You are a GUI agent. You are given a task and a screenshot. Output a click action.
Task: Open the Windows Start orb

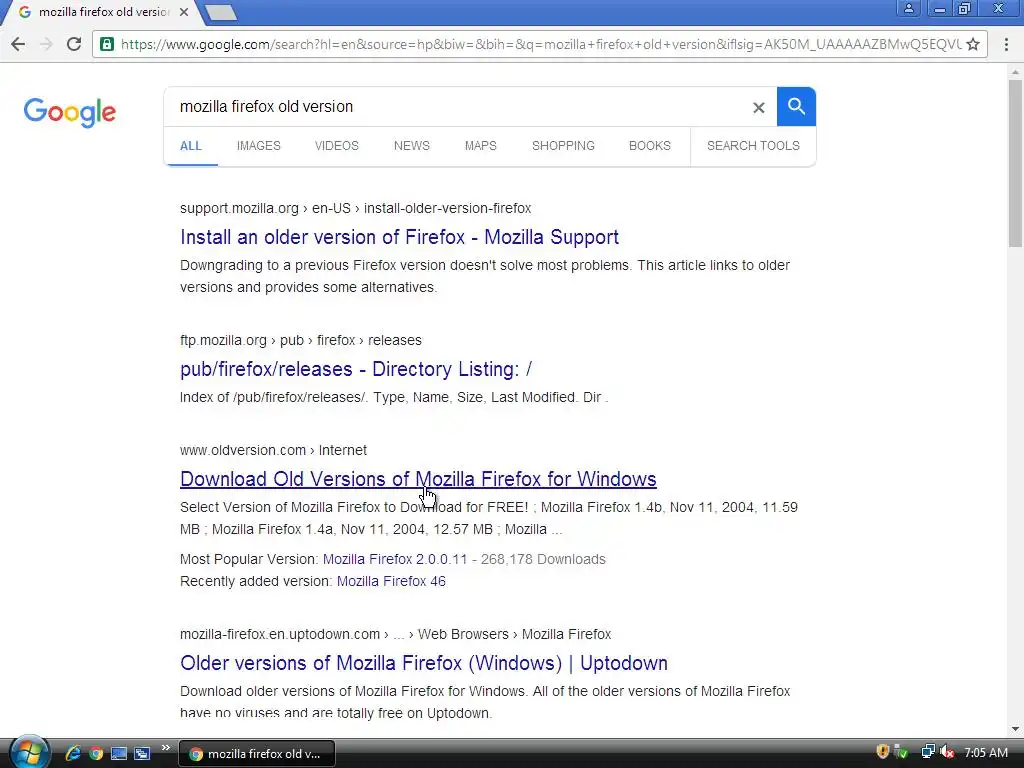click(x=29, y=753)
